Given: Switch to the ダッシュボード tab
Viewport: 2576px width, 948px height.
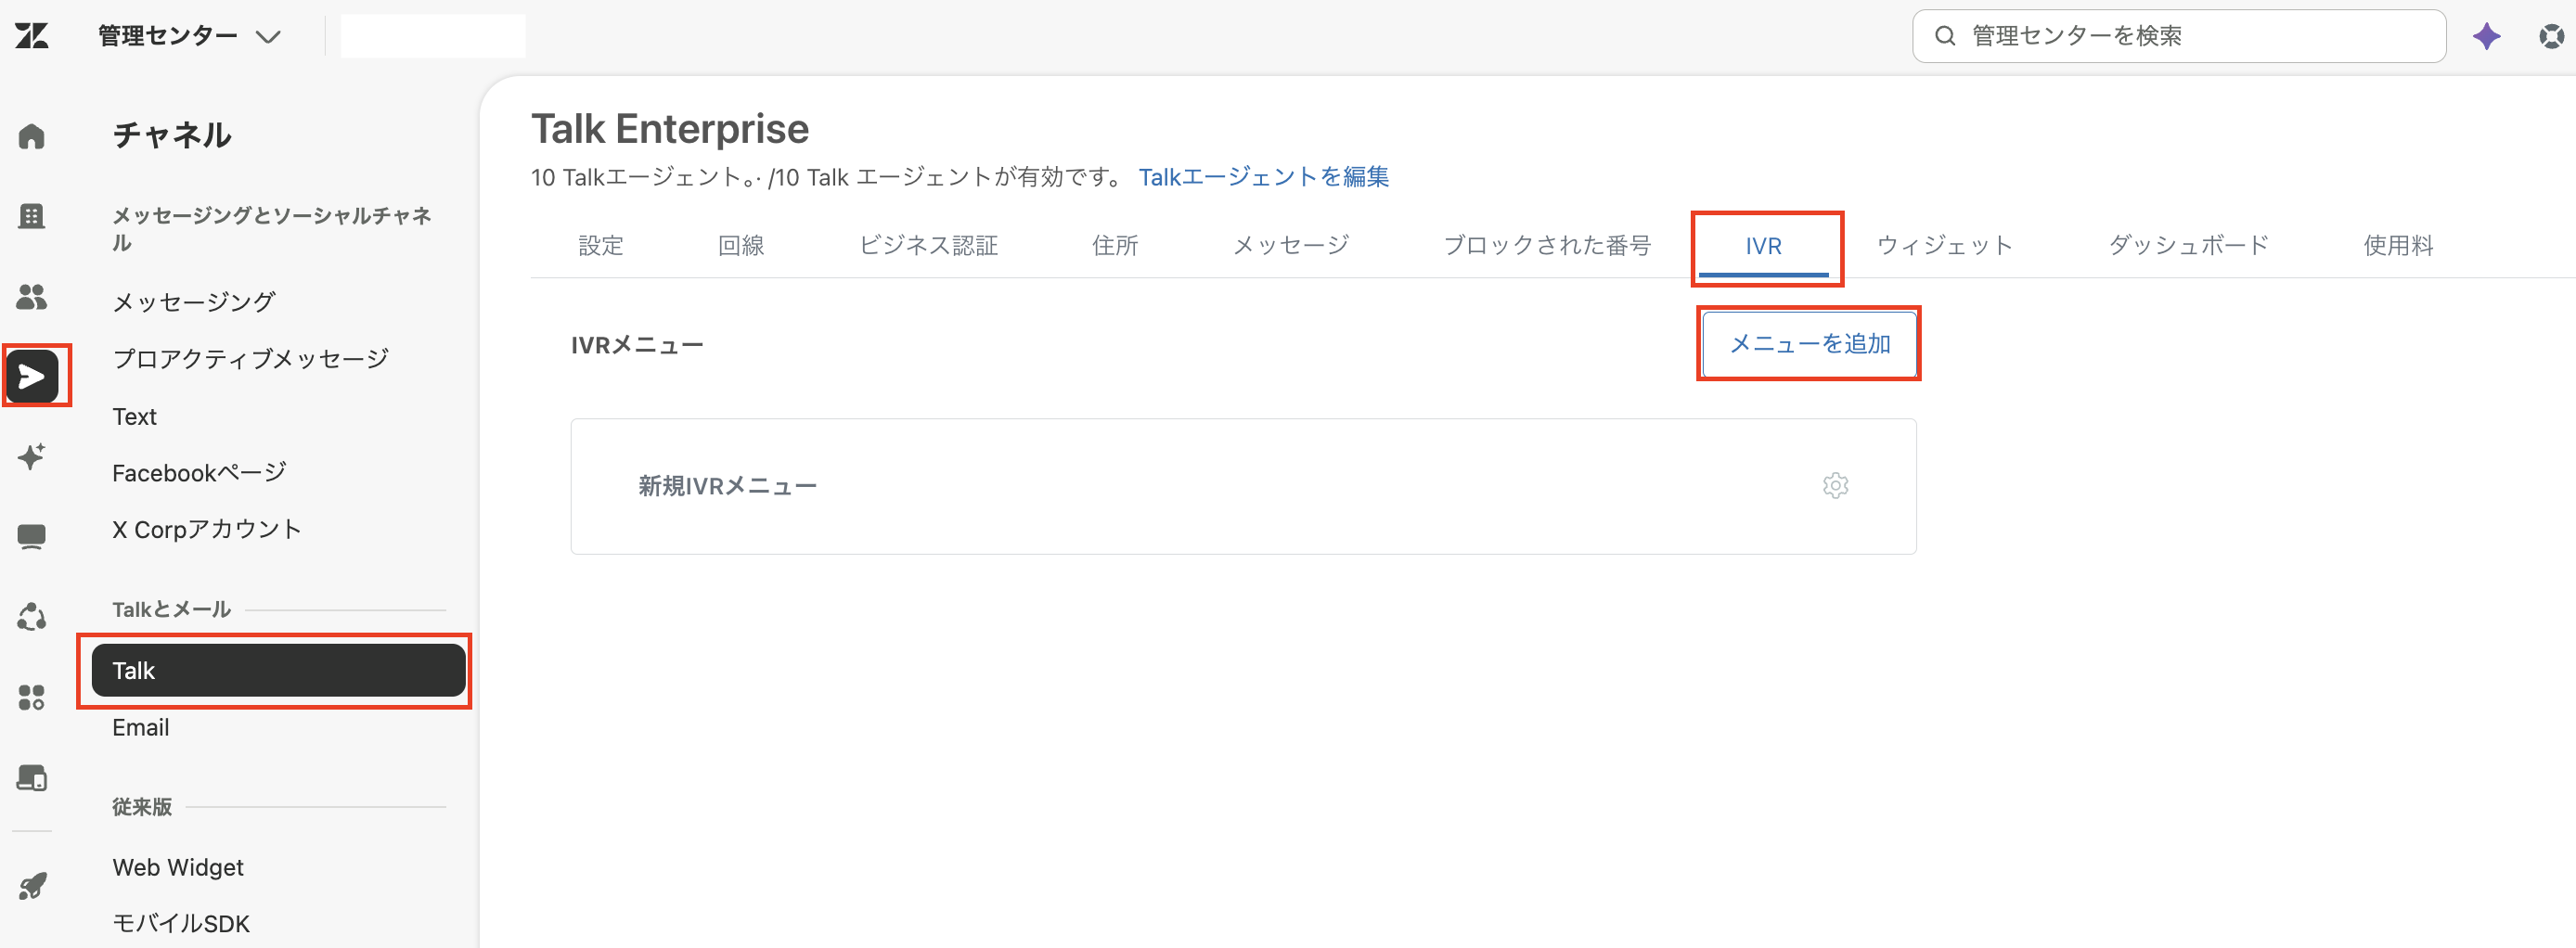Looking at the screenshot, I should [2188, 246].
